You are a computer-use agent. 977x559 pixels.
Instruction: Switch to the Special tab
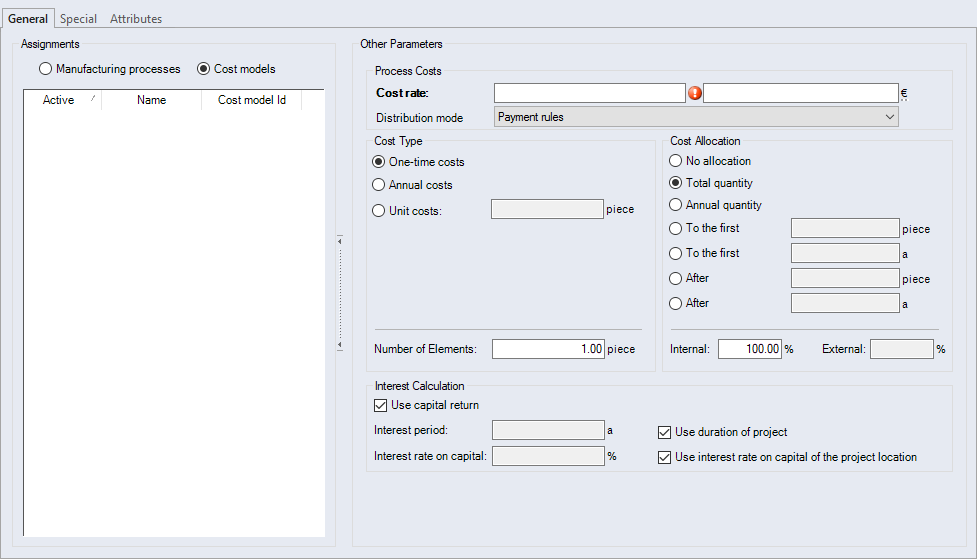pos(79,19)
